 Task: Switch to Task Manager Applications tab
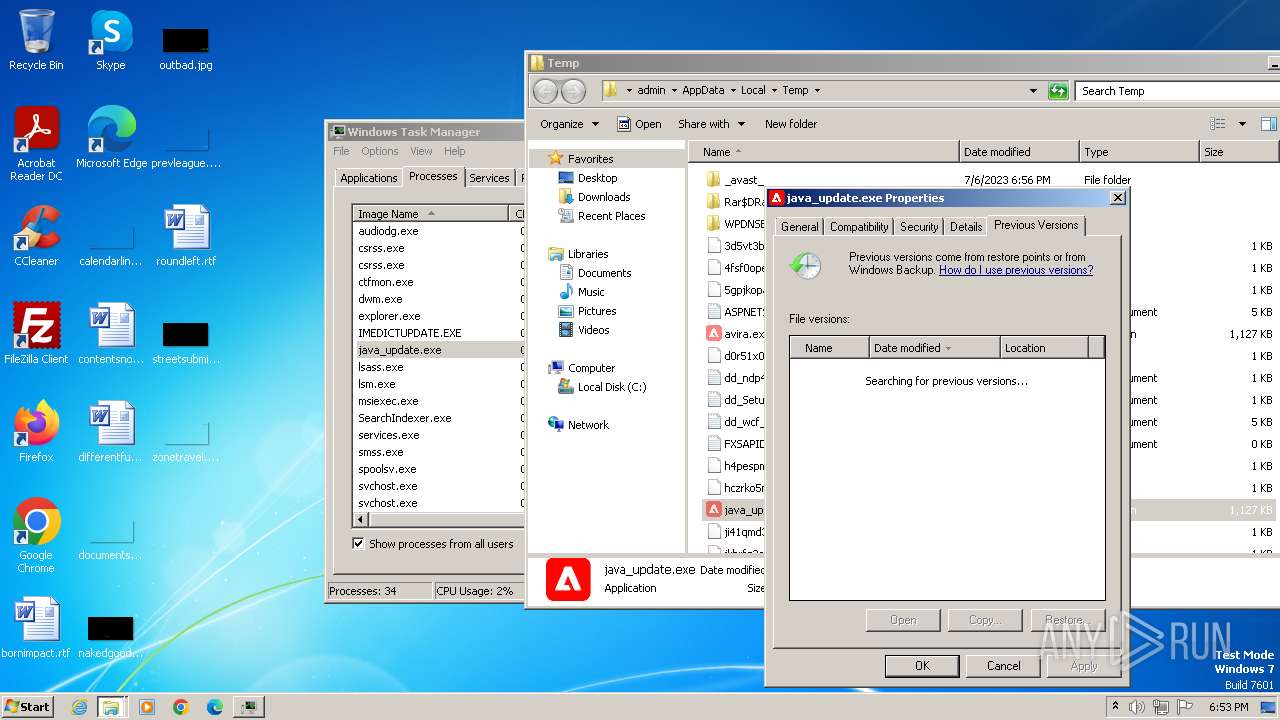pos(369,178)
